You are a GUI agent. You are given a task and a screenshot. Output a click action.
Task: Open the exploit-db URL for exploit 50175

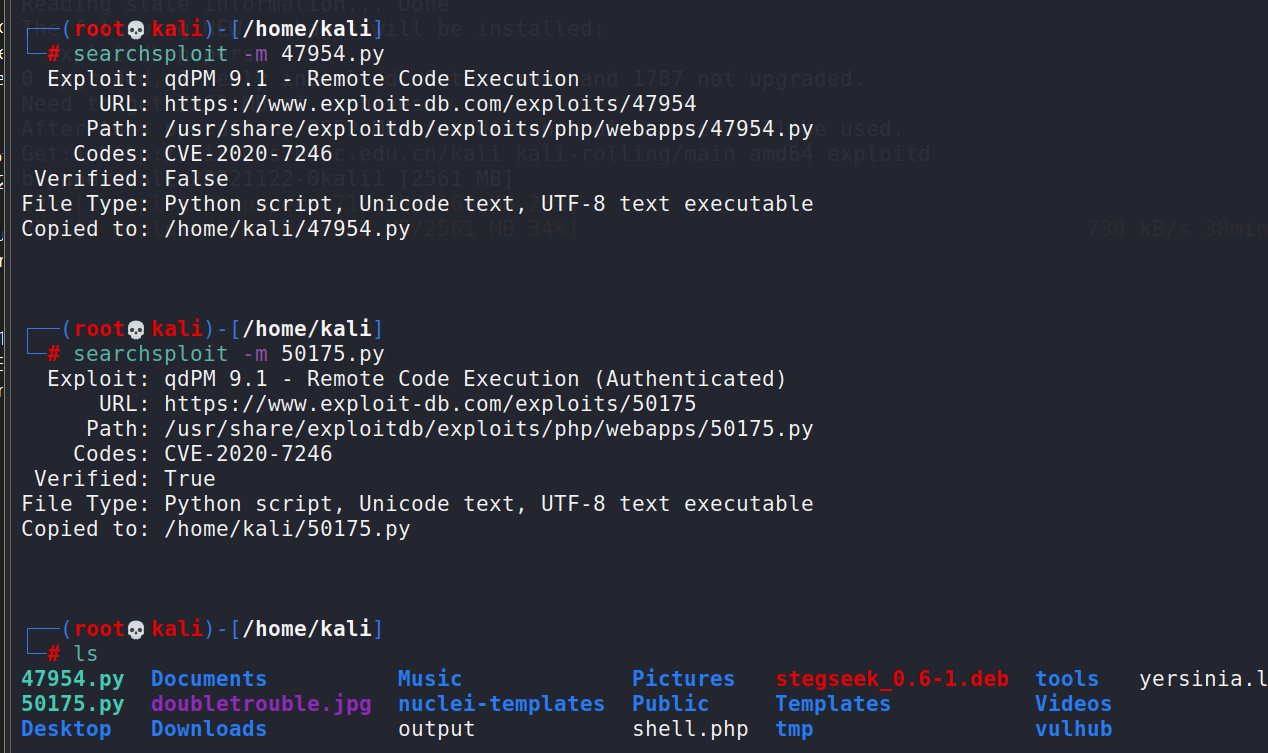coord(430,404)
